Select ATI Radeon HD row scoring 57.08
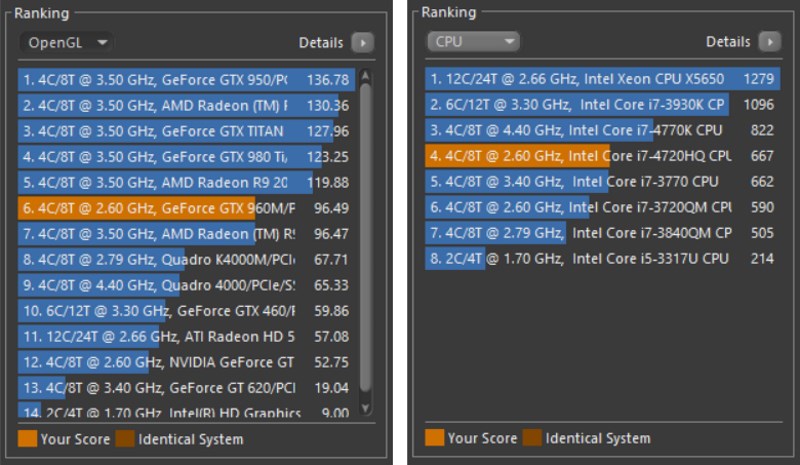Image resolution: width=800 pixels, height=465 pixels. point(187,336)
